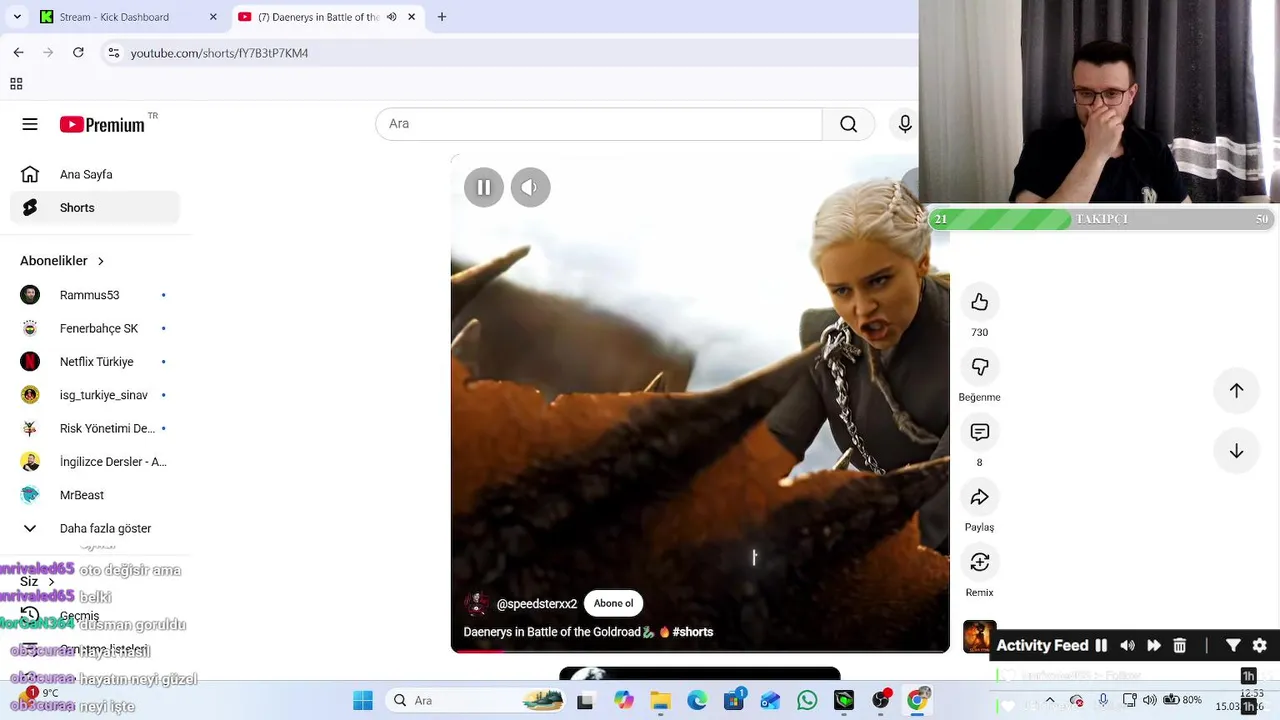Select Shorts in the sidebar

[x=95, y=208]
